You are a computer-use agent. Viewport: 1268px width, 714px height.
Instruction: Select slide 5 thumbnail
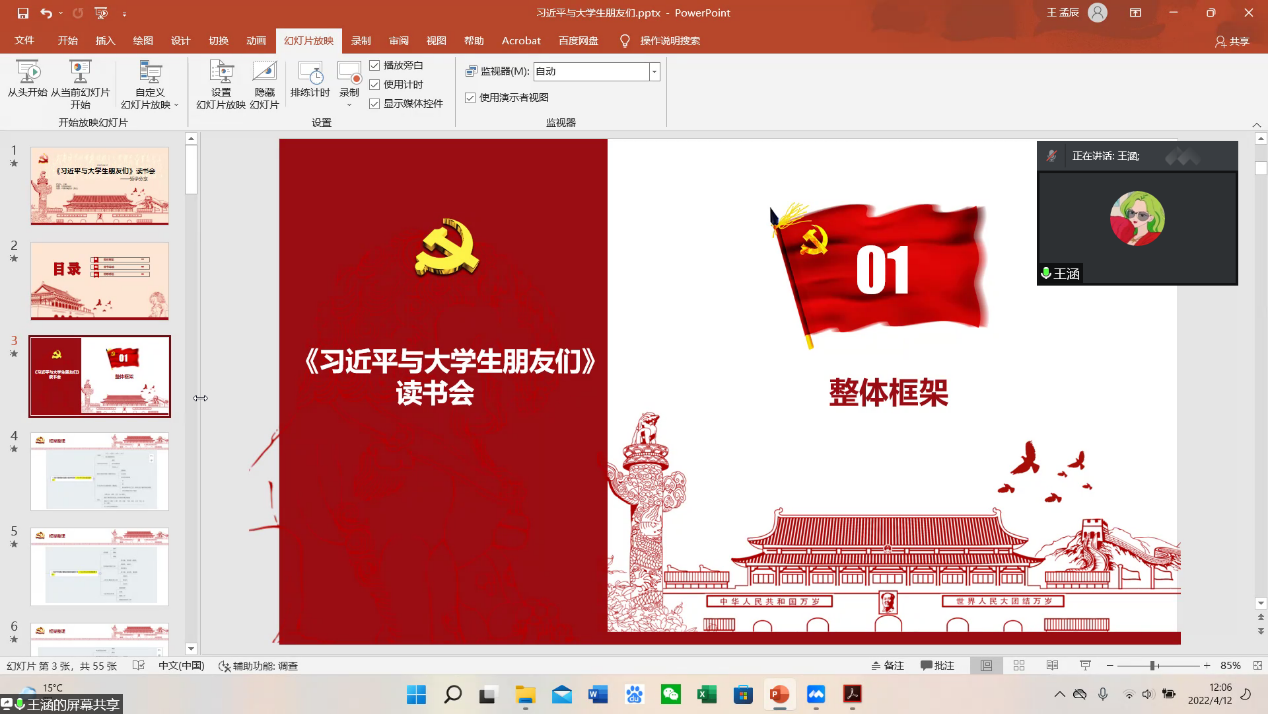click(99, 566)
